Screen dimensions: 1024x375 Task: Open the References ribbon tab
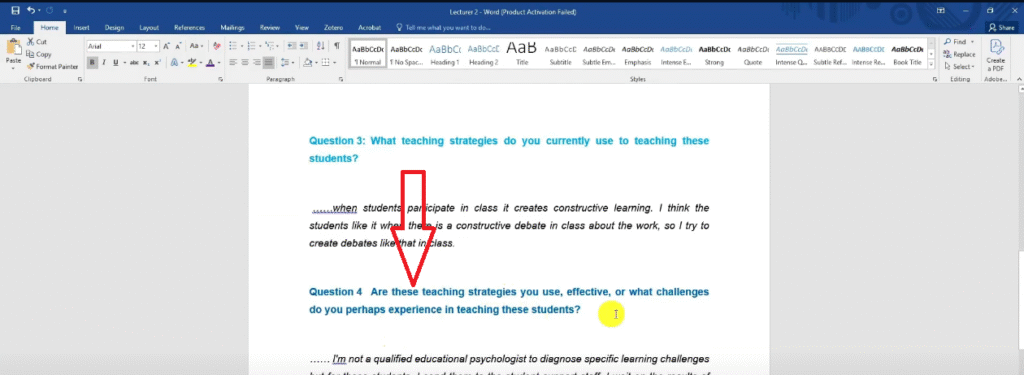pos(189,28)
